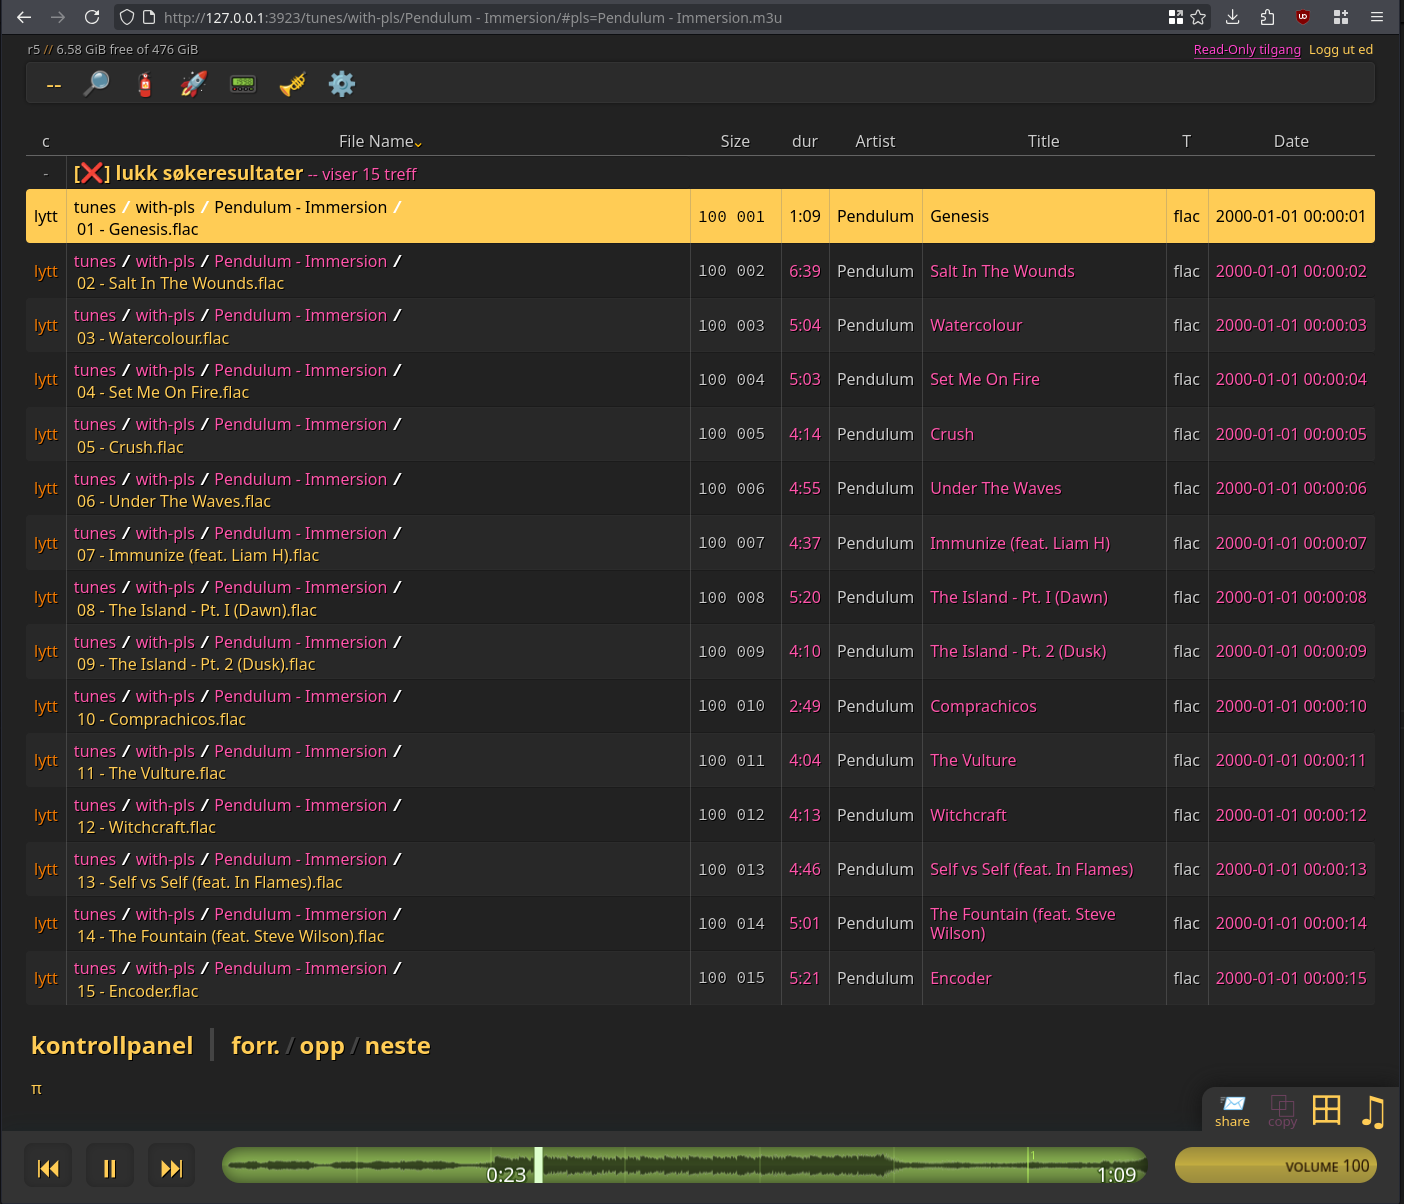Click the QR code icon in address bar
This screenshot has width=1404, height=1204.
pyautogui.click(x=1175, y=17)
